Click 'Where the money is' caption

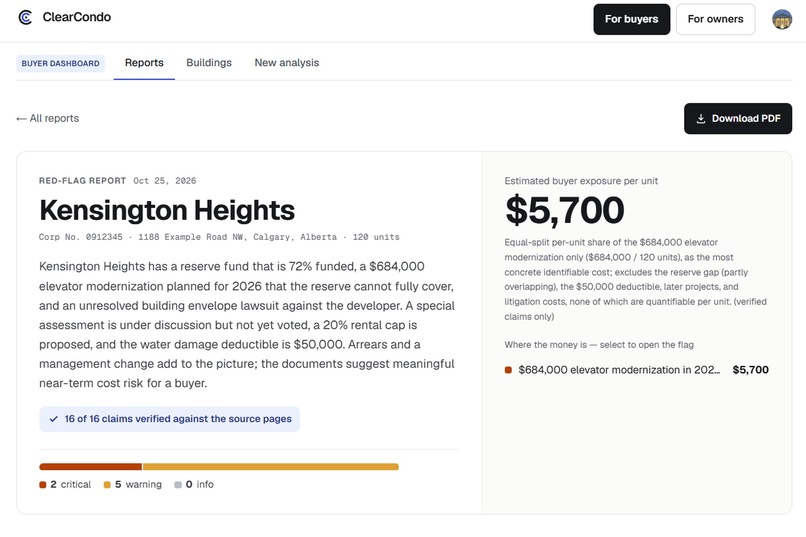[599, 345]
